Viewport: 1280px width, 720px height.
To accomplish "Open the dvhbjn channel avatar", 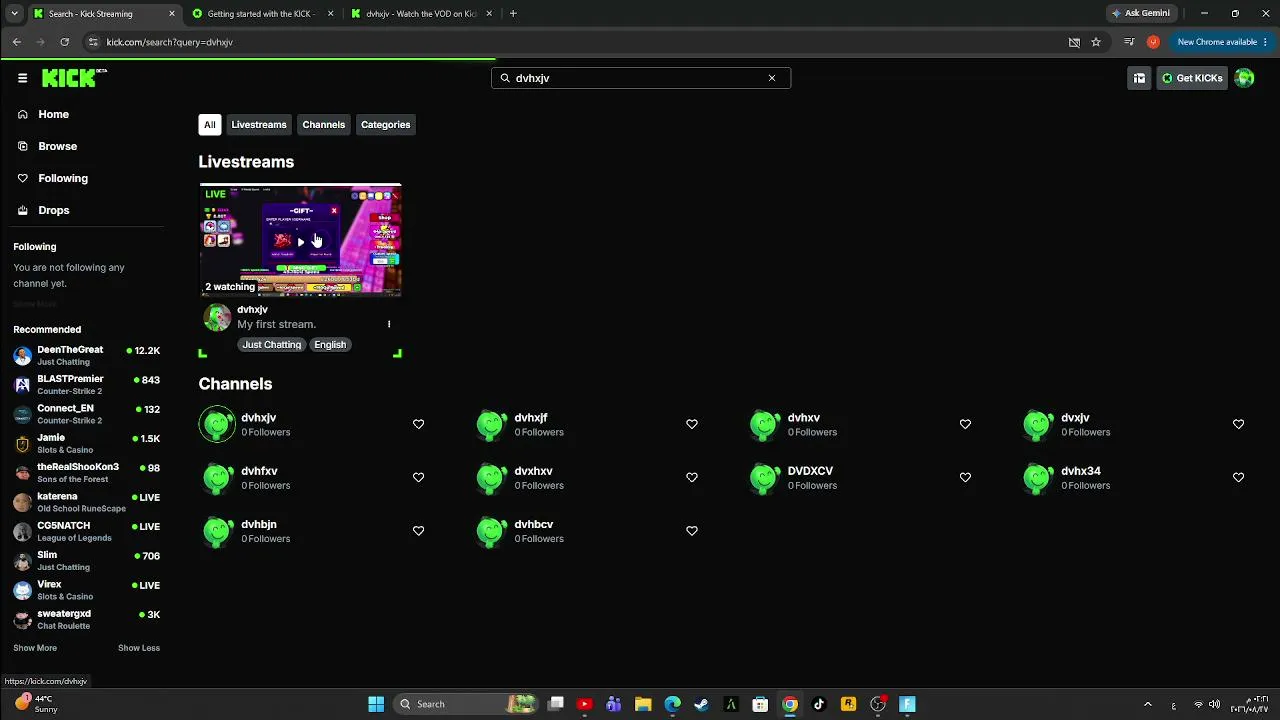I will pos(217,531).
